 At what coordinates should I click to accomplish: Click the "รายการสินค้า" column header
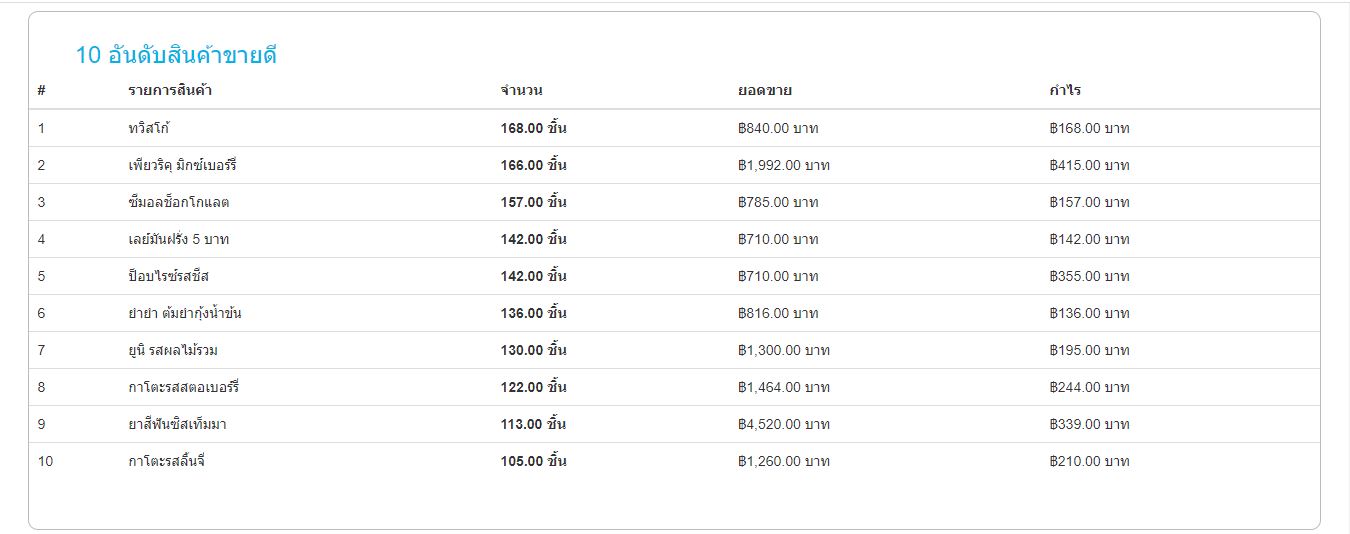pyautogui.click(x=170, y=91)
